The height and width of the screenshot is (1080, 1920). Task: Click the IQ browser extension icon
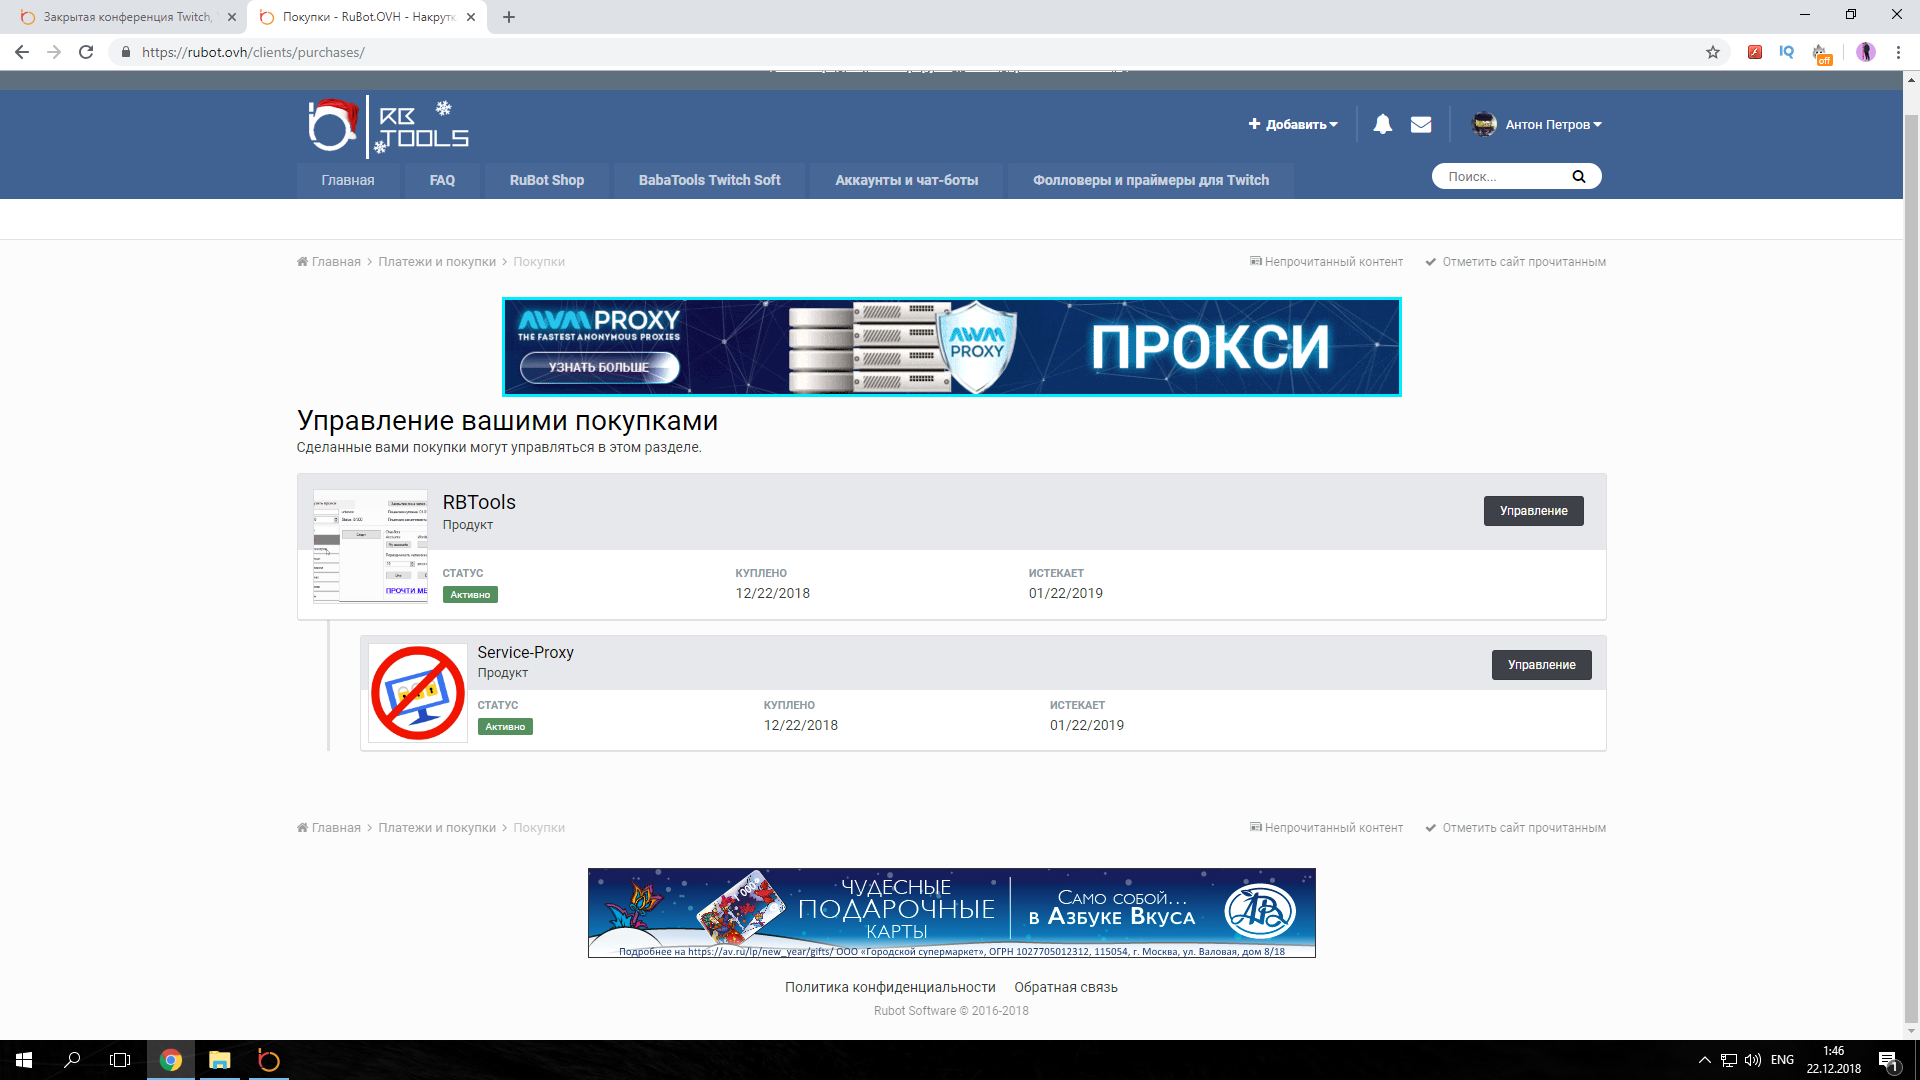pos(1786,52)
